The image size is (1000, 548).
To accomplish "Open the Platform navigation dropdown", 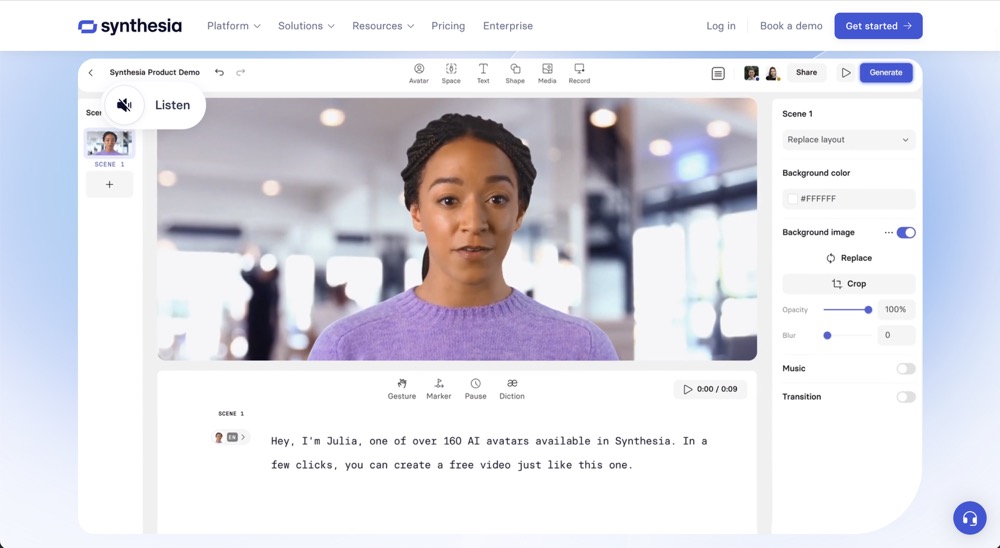I will [233, 26].
